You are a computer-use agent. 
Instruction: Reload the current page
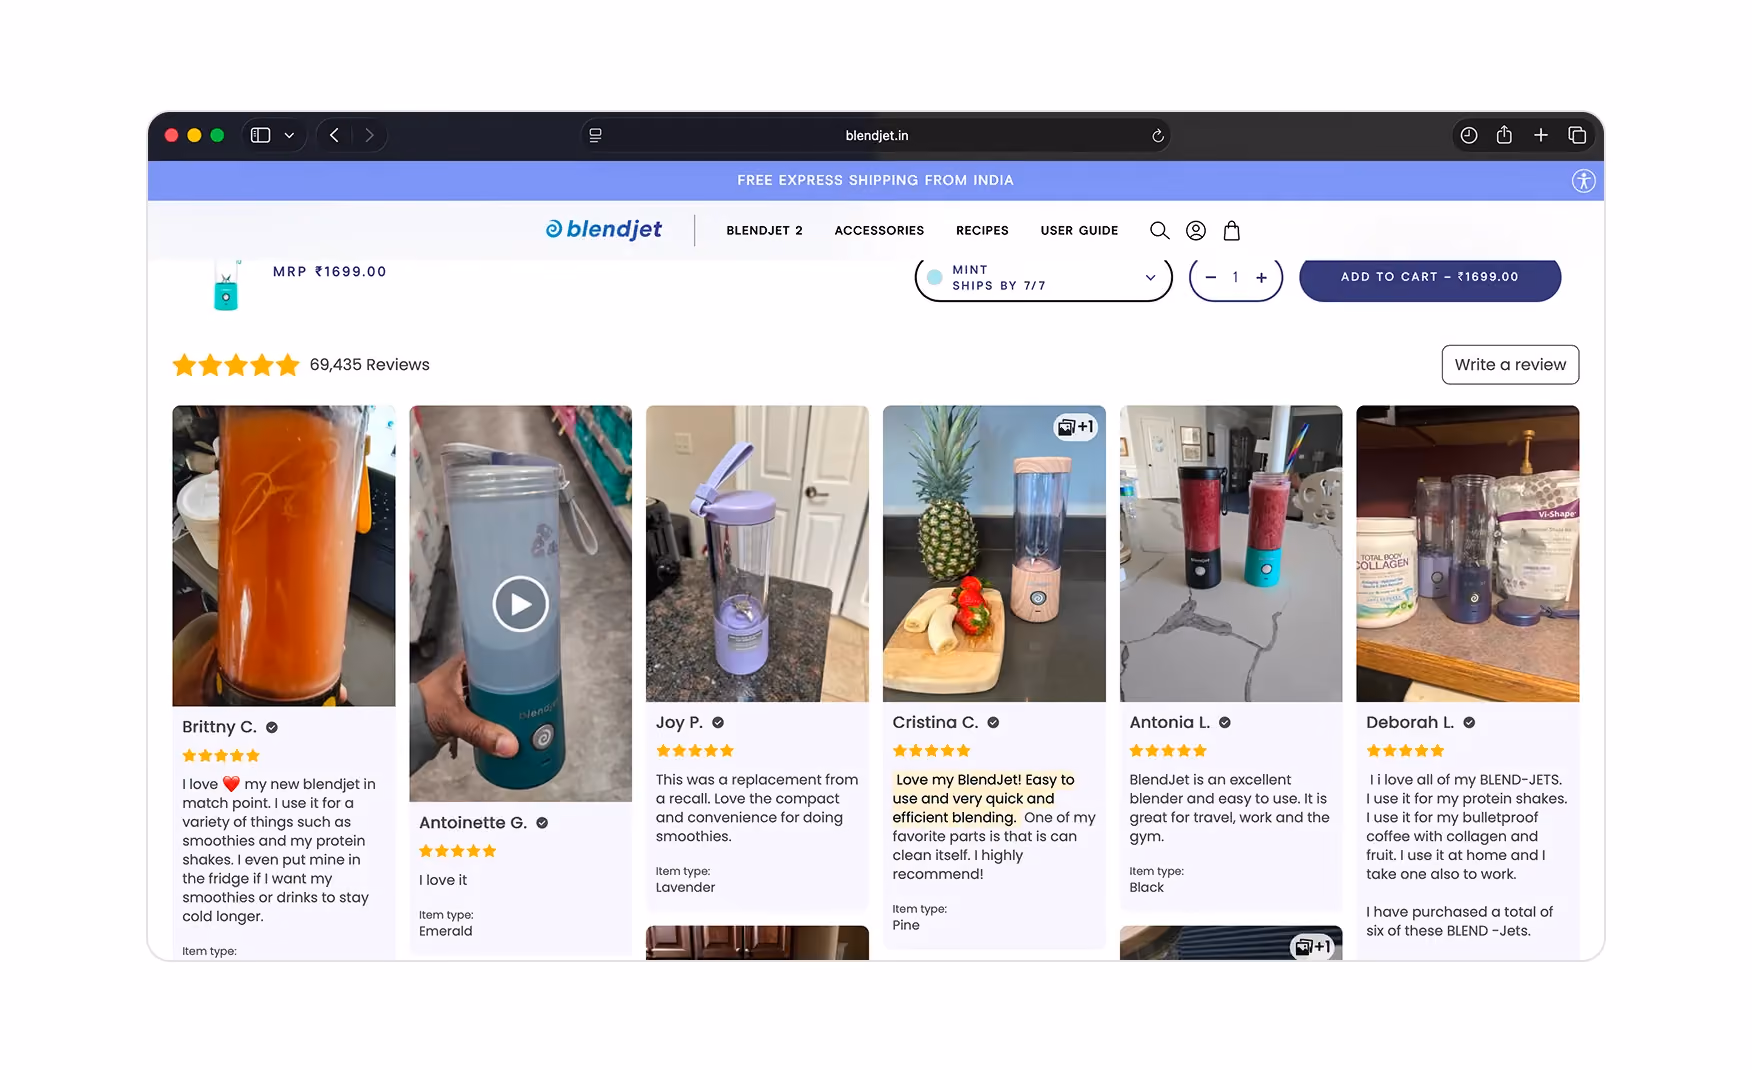1158,135
